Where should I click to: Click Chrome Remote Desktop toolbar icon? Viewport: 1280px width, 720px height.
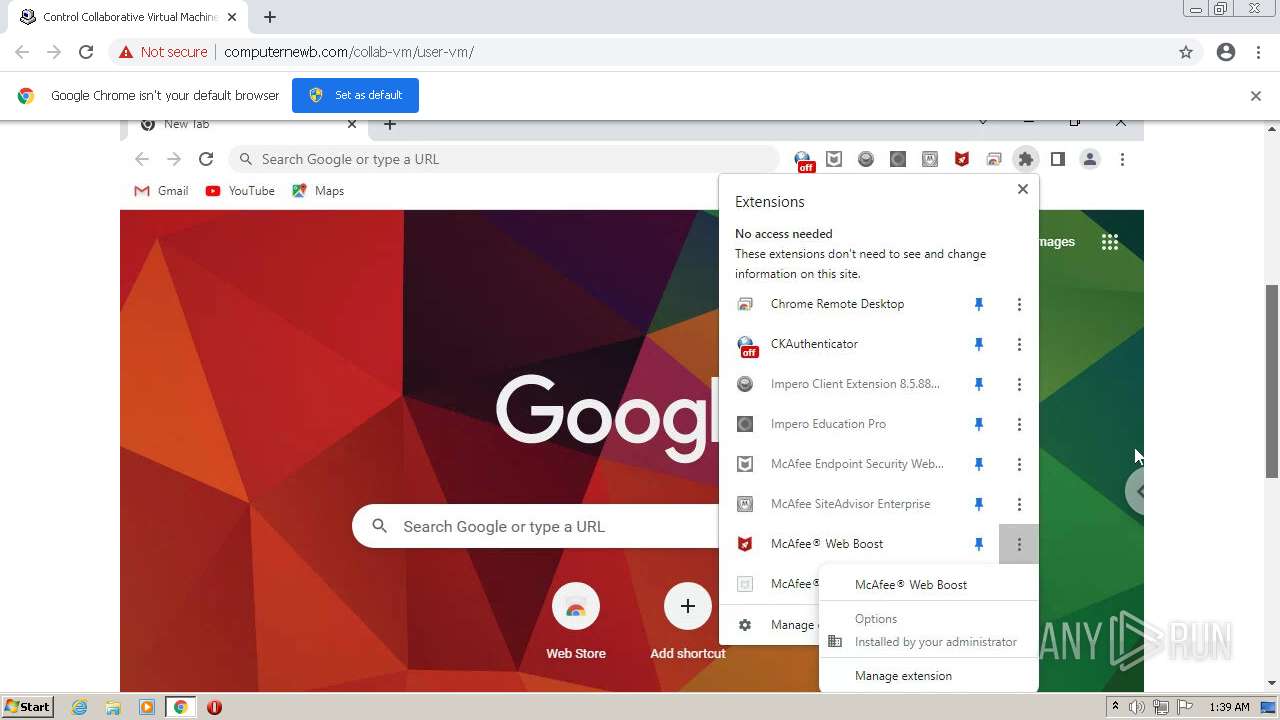pos(994,159)
